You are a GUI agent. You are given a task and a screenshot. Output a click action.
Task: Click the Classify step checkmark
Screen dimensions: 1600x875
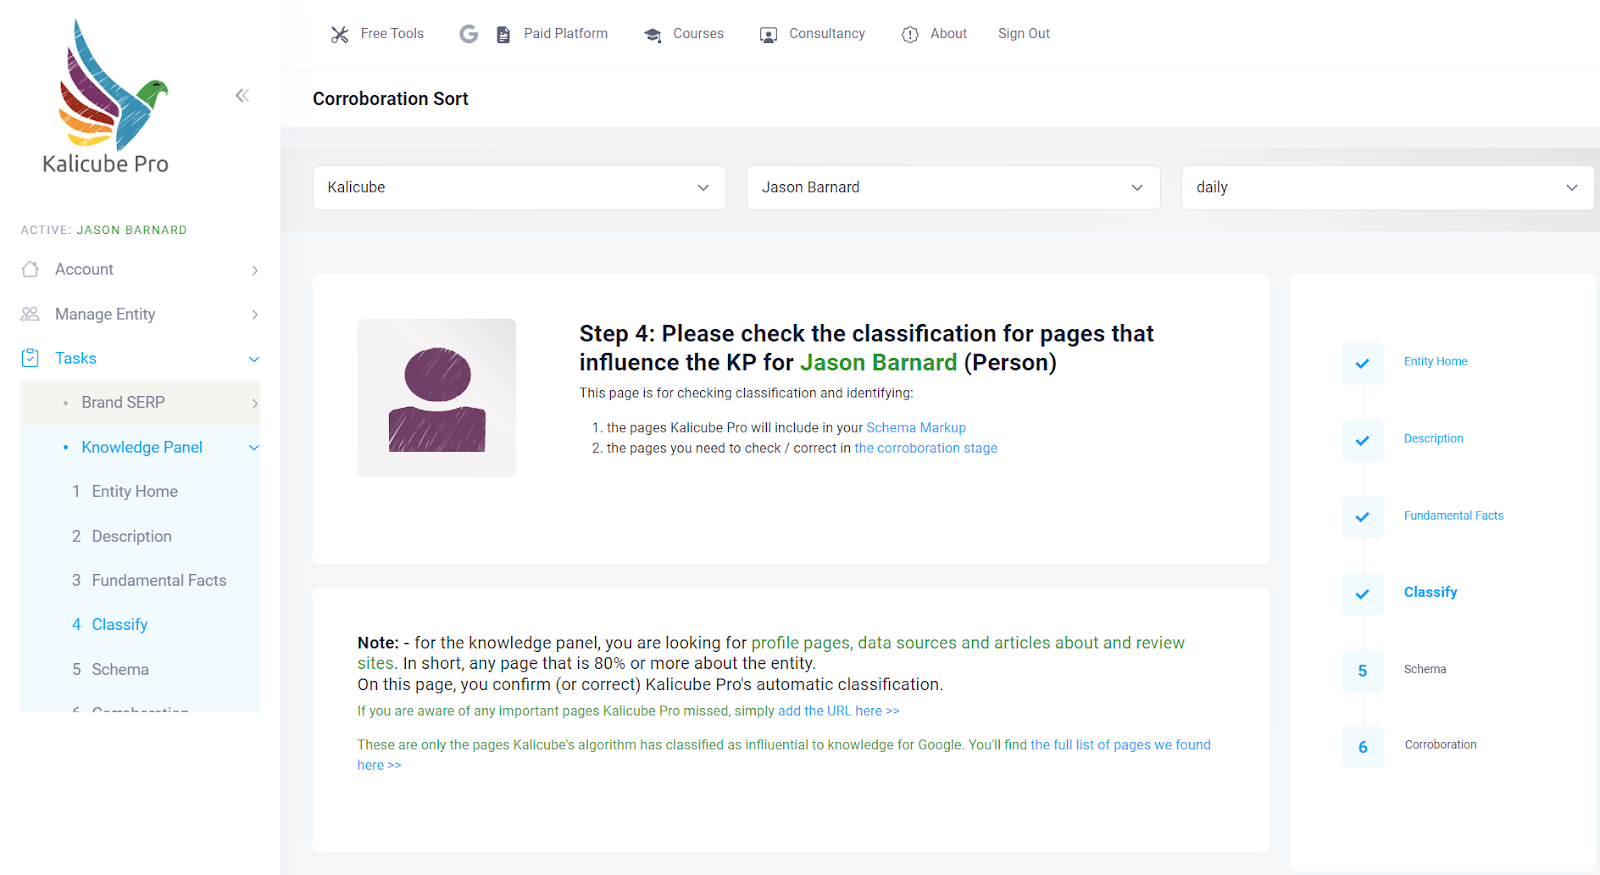pyautogui.click(x=1362, y=594)
